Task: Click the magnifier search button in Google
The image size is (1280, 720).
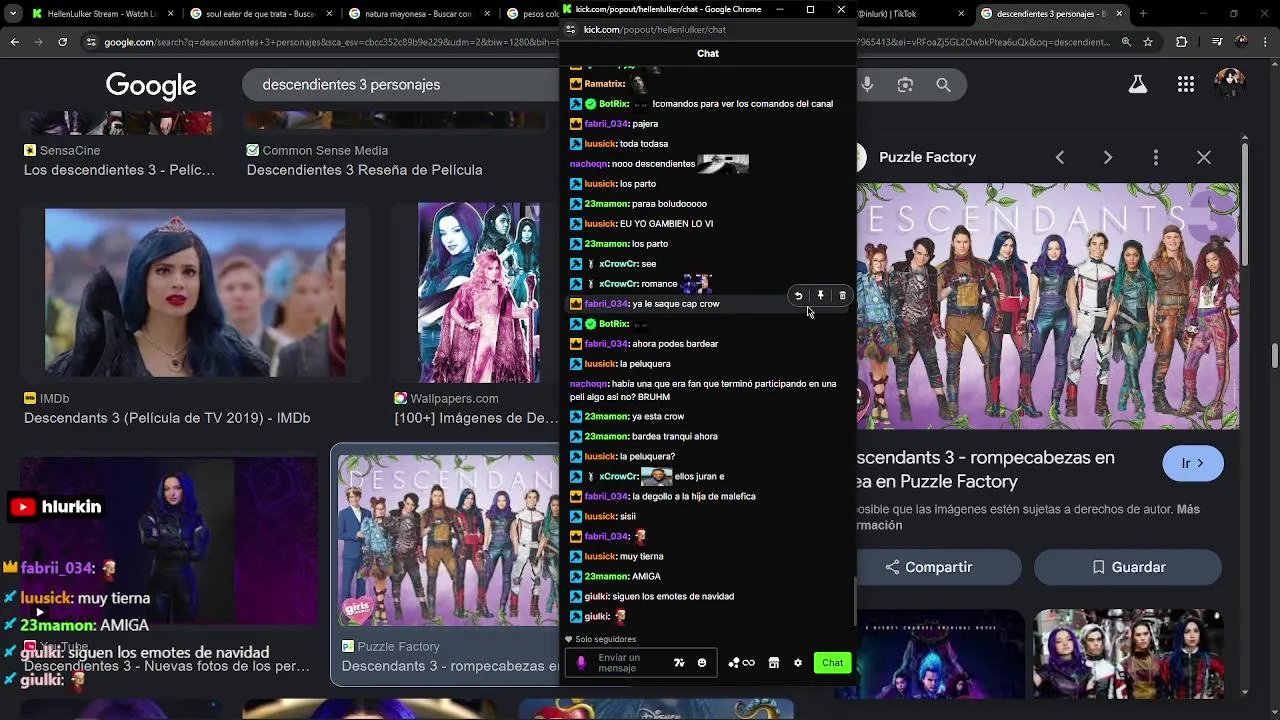Action: (943, 85)
